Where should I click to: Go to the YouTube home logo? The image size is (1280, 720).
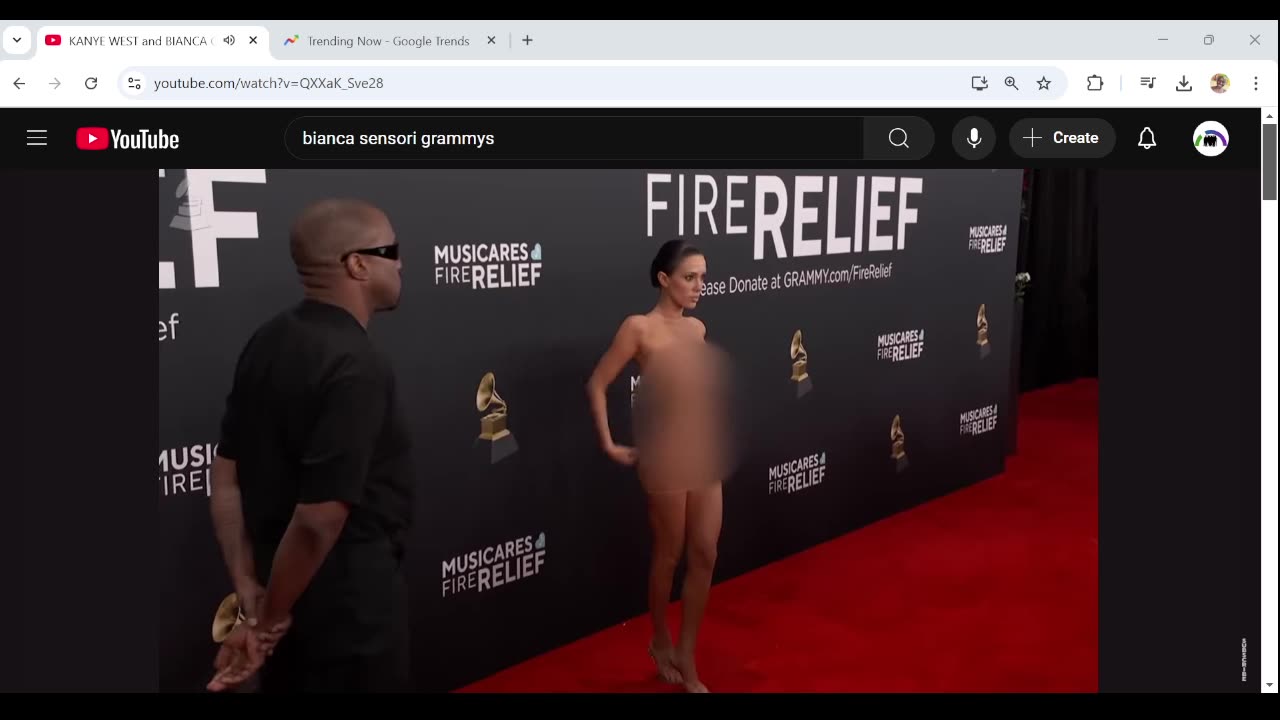[127, 139]
